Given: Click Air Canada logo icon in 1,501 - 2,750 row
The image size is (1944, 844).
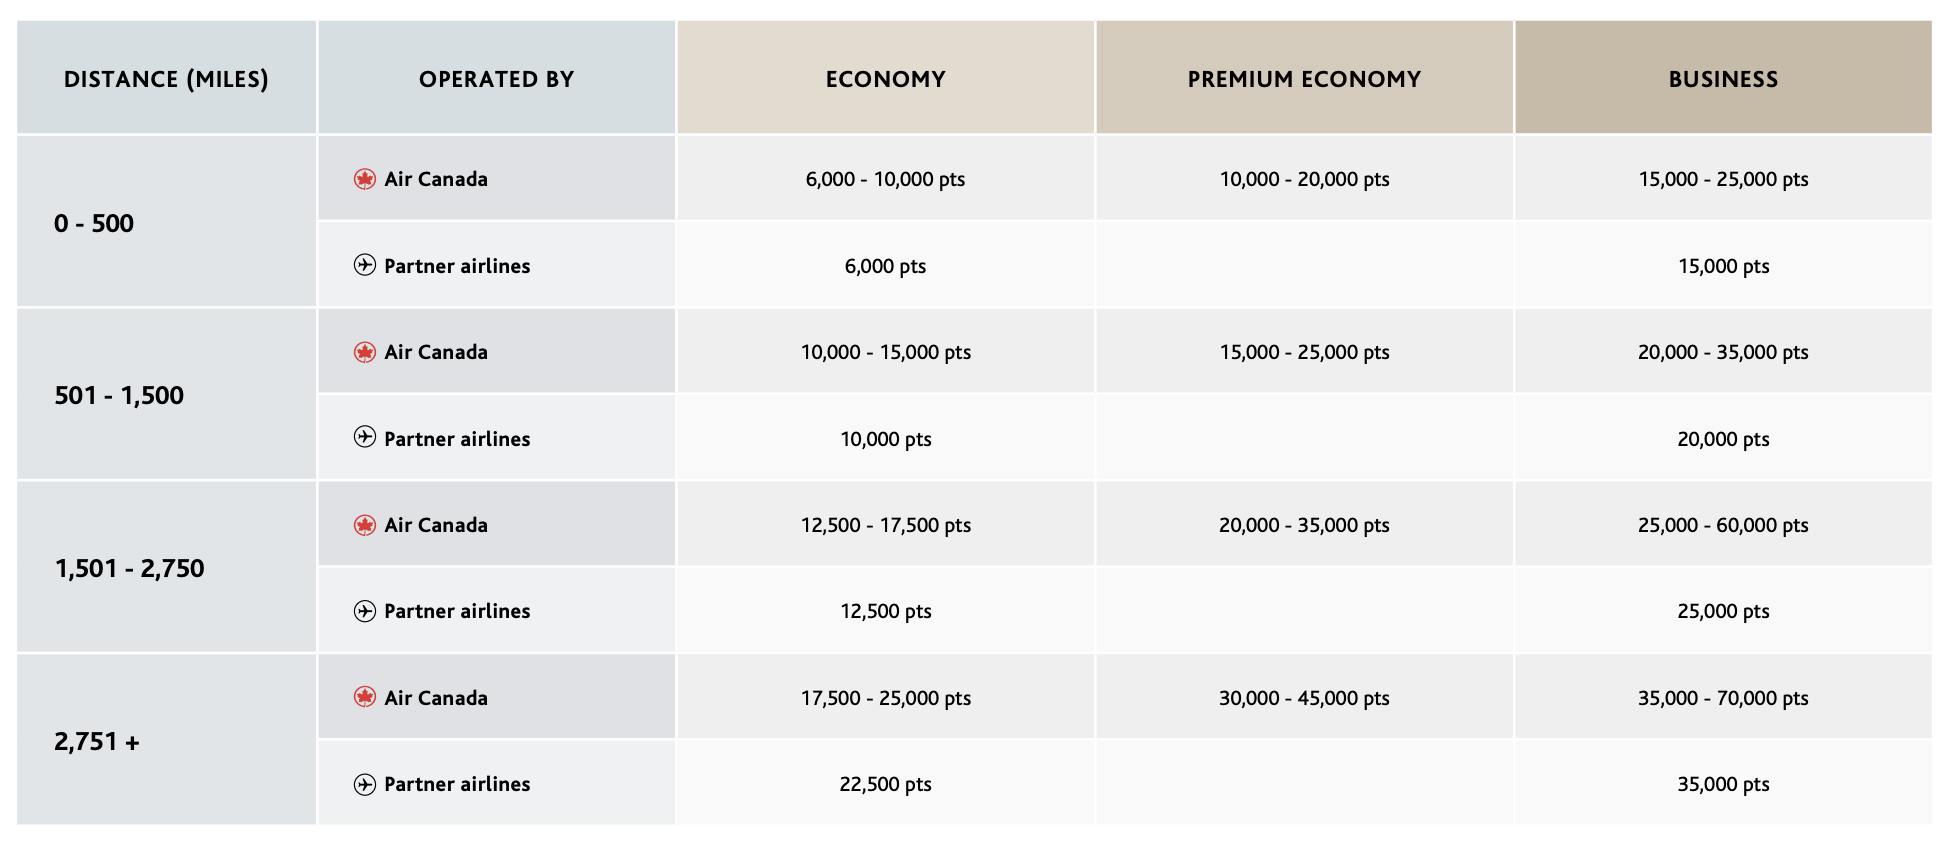Looking at the screenshot, I should pyautogui.click(x=365, y=525).
